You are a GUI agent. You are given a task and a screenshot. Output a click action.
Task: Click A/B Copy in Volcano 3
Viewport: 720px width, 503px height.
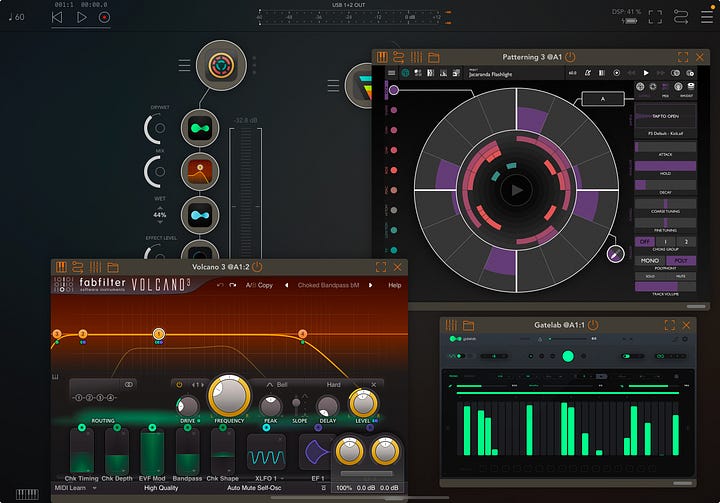click(259, 285)
